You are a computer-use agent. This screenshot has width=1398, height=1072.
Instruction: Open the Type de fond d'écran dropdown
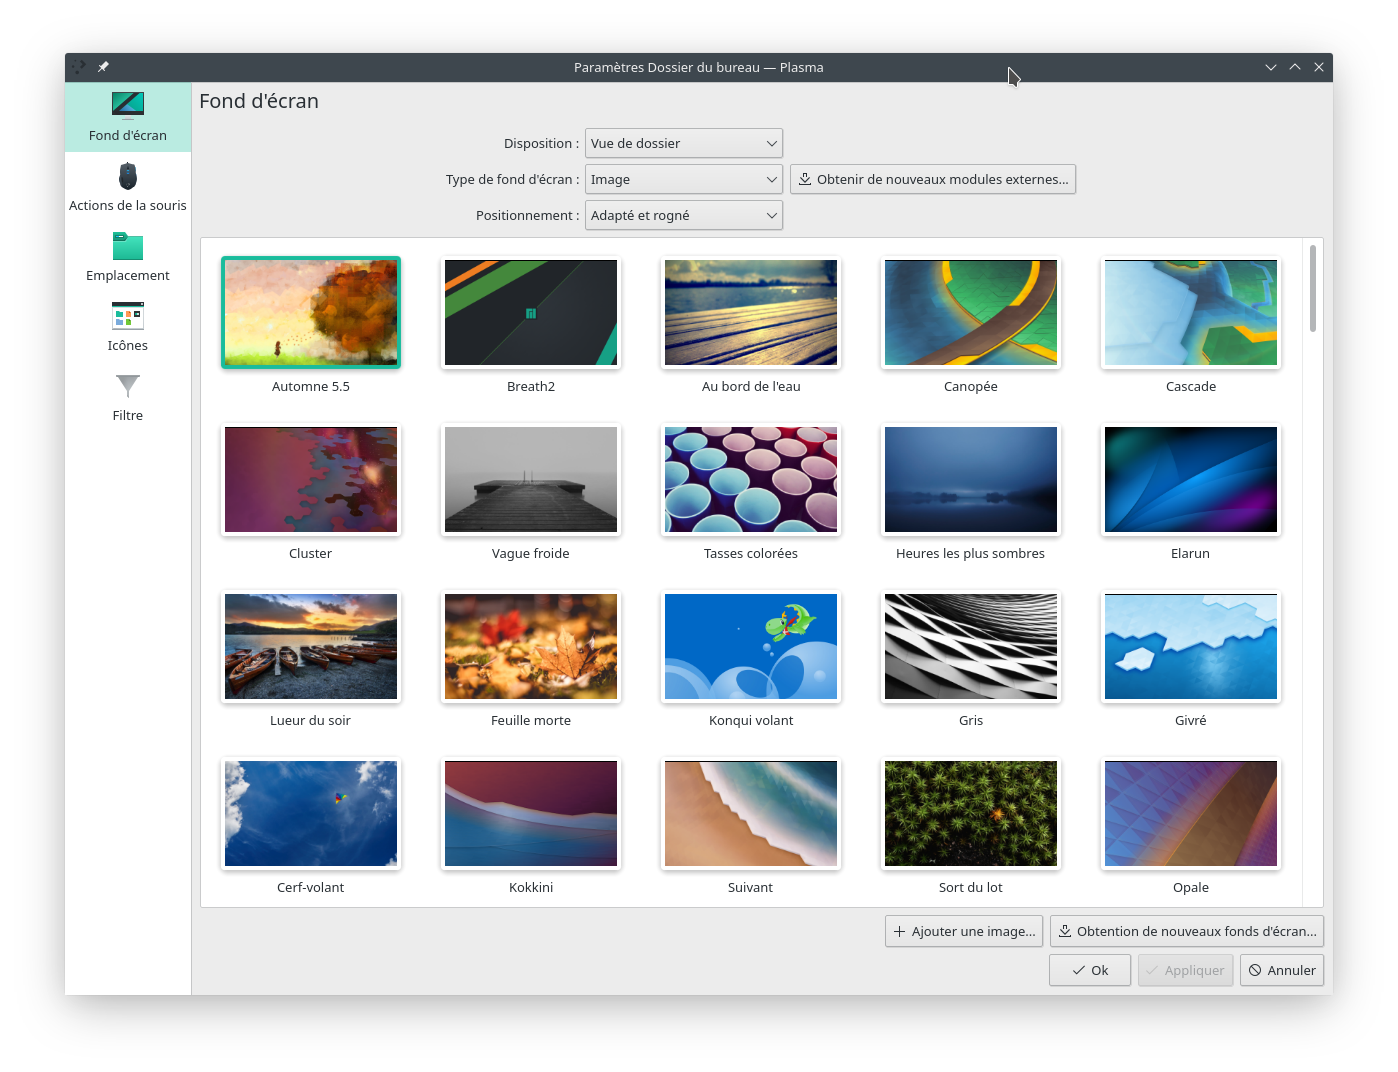pos(683,180)
